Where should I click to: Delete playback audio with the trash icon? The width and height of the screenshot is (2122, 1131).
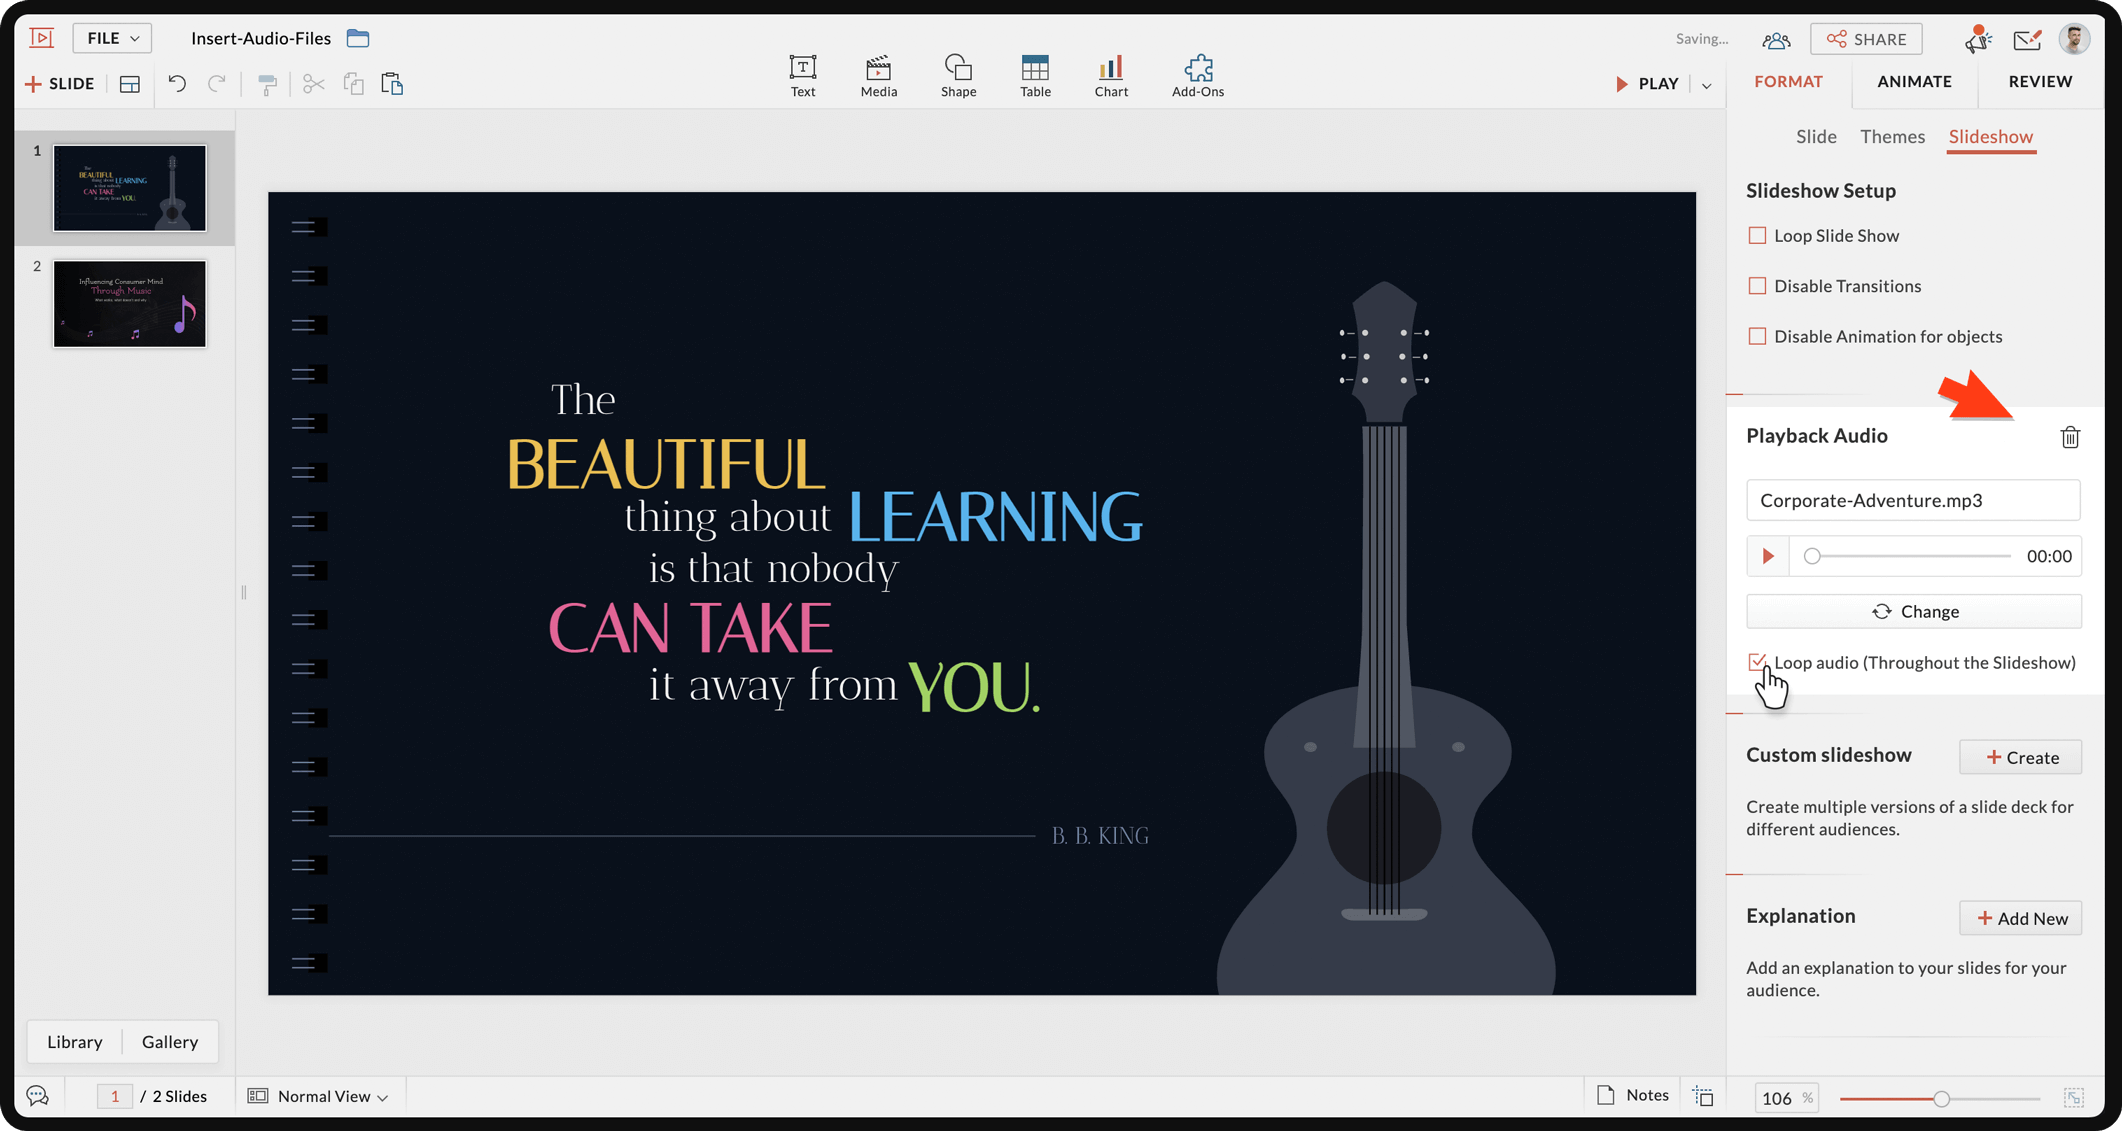(2069, 437)
